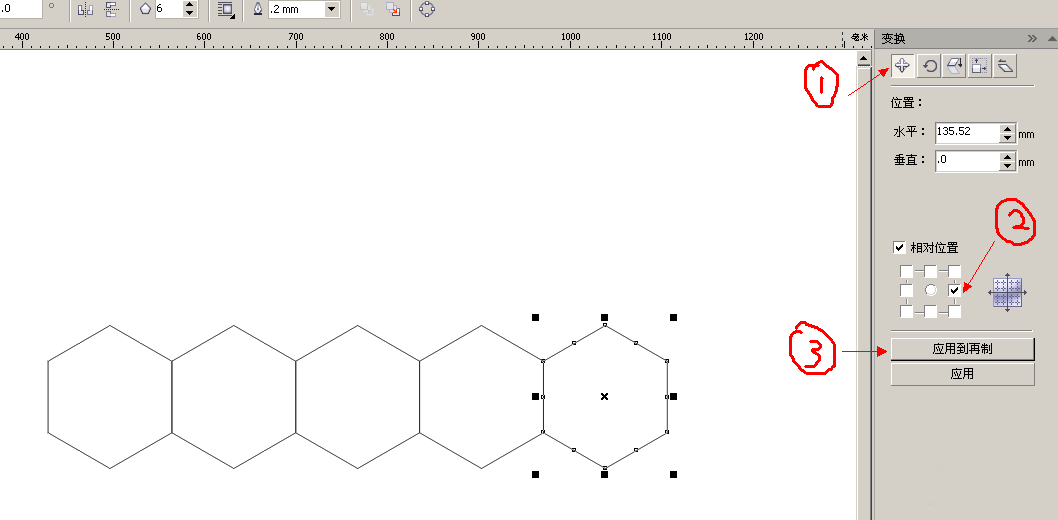Click the polygon sides pentagon icon
This screenshot has height=520, width=1058.
click(145, 9)
